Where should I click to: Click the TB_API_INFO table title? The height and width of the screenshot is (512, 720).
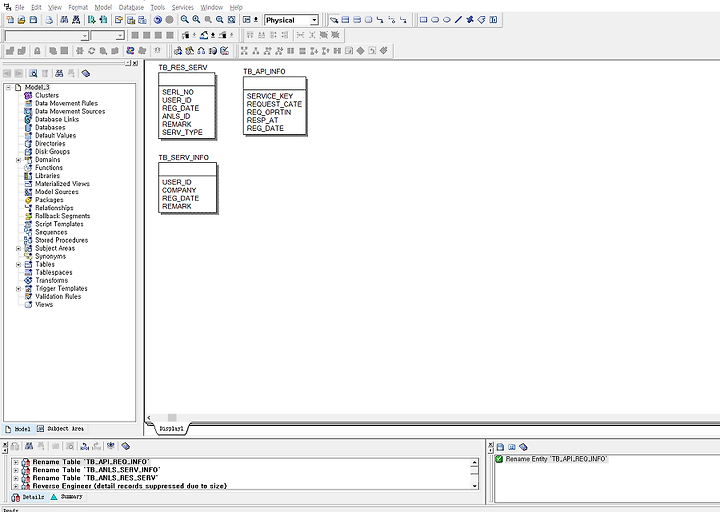point(264,72)
